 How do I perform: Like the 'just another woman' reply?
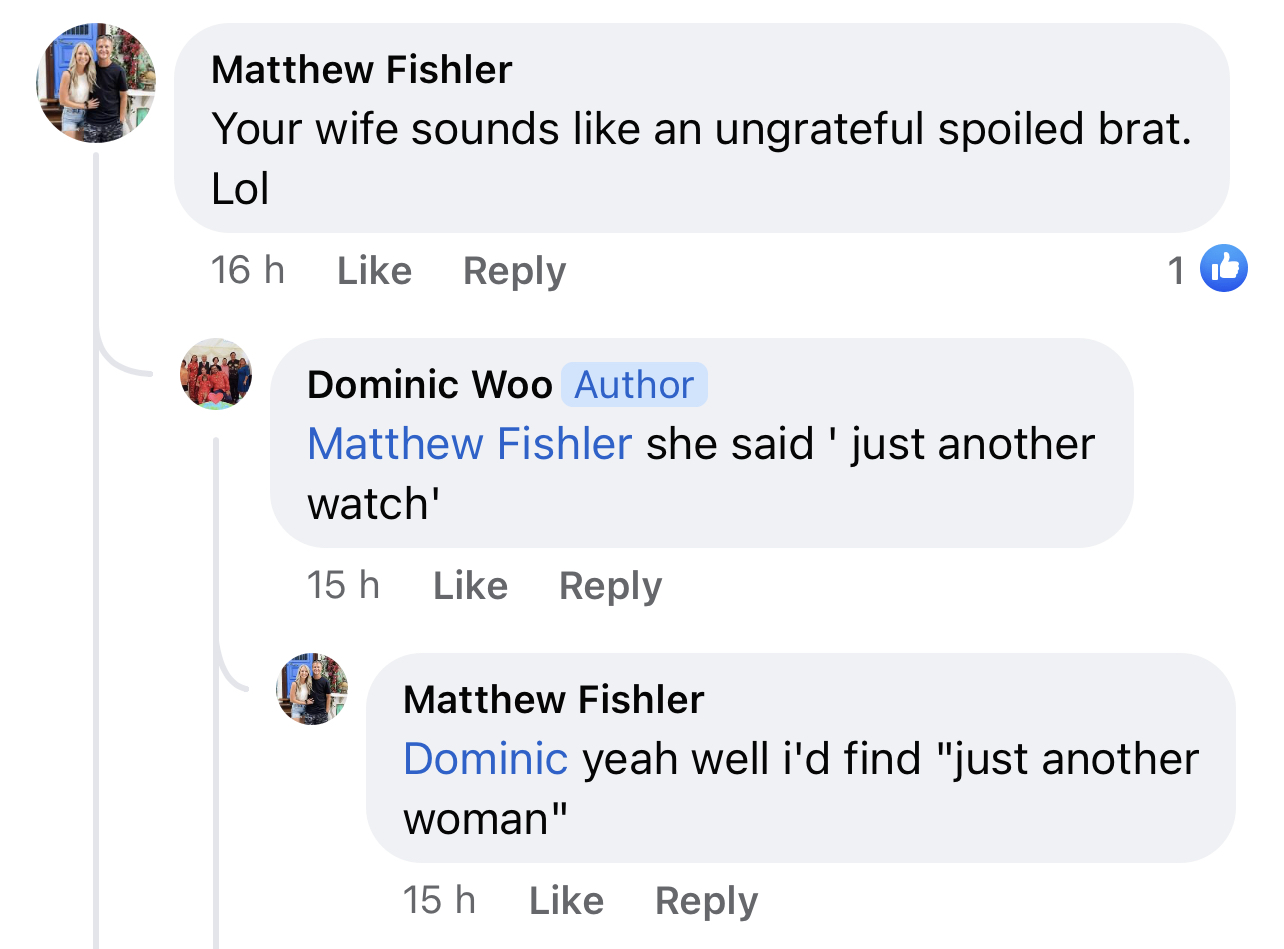566,902
